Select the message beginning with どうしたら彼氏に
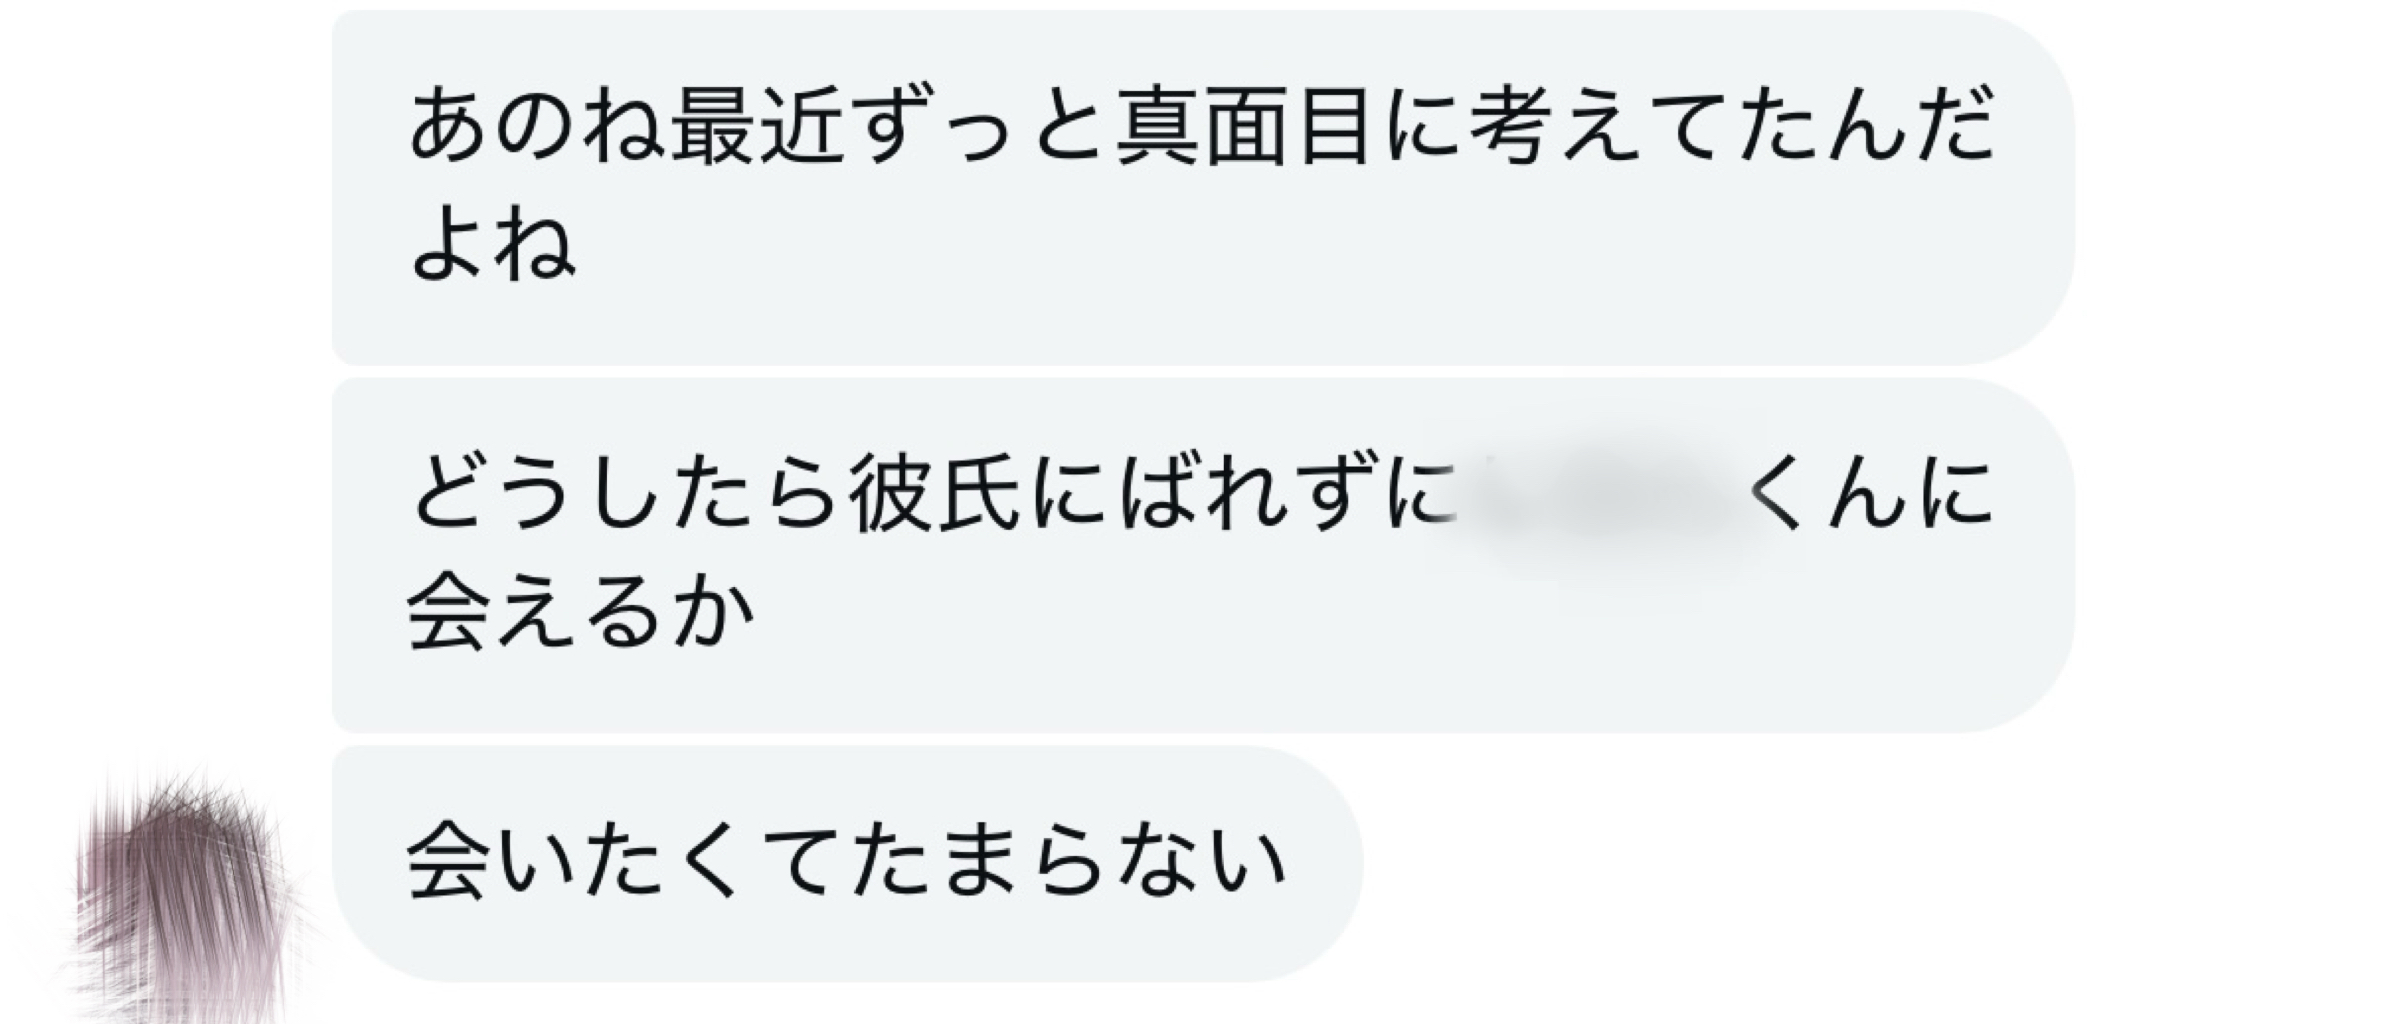Image resolution: width=2384 pixels, height=1024 pixels. (x=1203, y=556)
